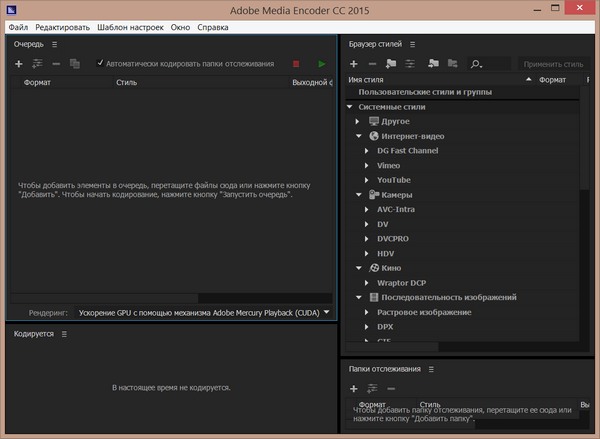Open the Watch Folders panel menu icon
The image size is (600, 439).
click(431, 369)
